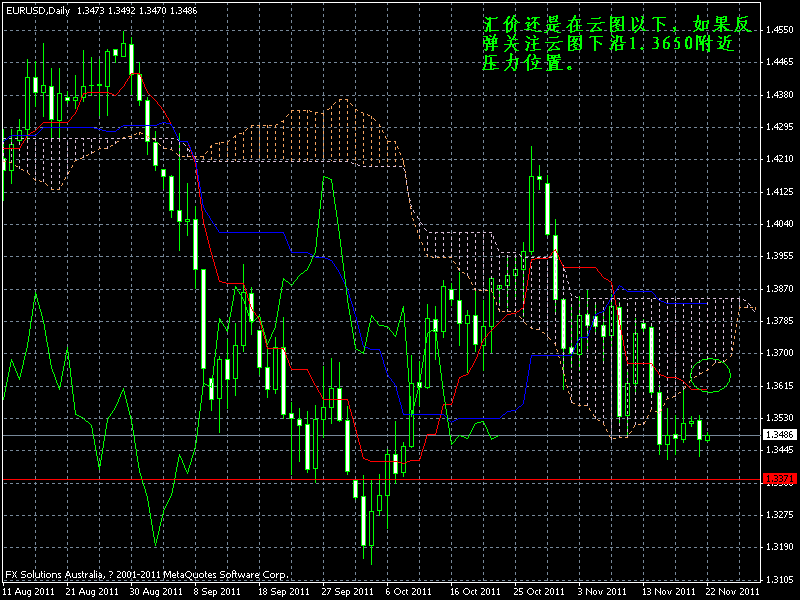The image size is (800, 600).
Task: Click the 1.4125 price scale label
Action: (x=780, y=191)
